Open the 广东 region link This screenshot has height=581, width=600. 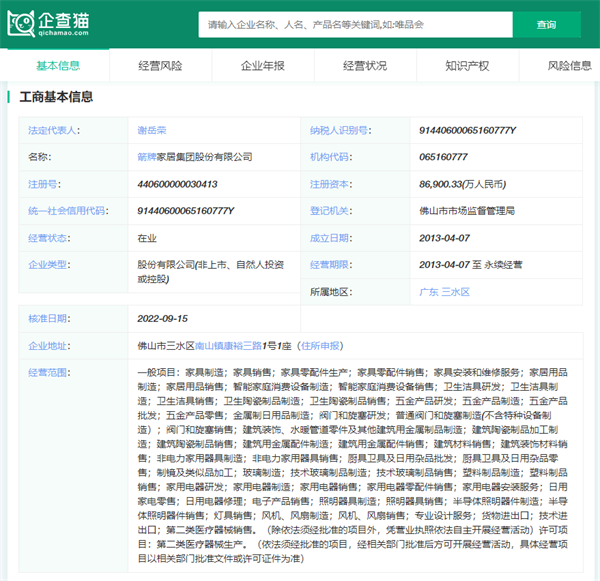[429, 291]
